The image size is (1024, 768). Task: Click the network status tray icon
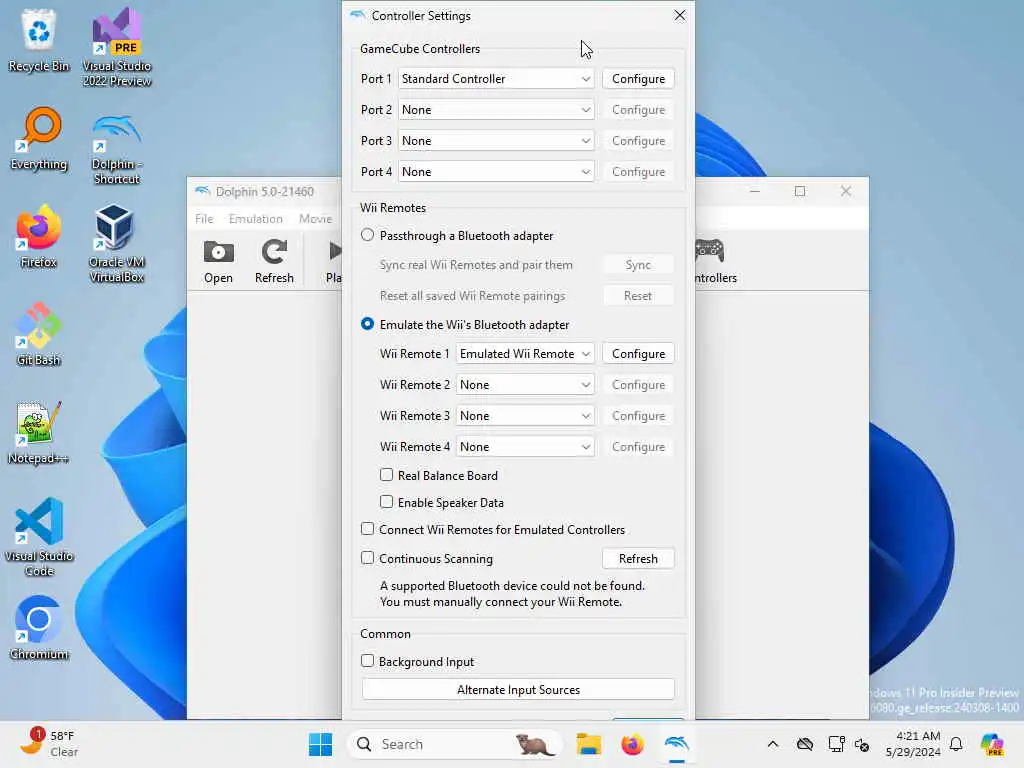836,744
